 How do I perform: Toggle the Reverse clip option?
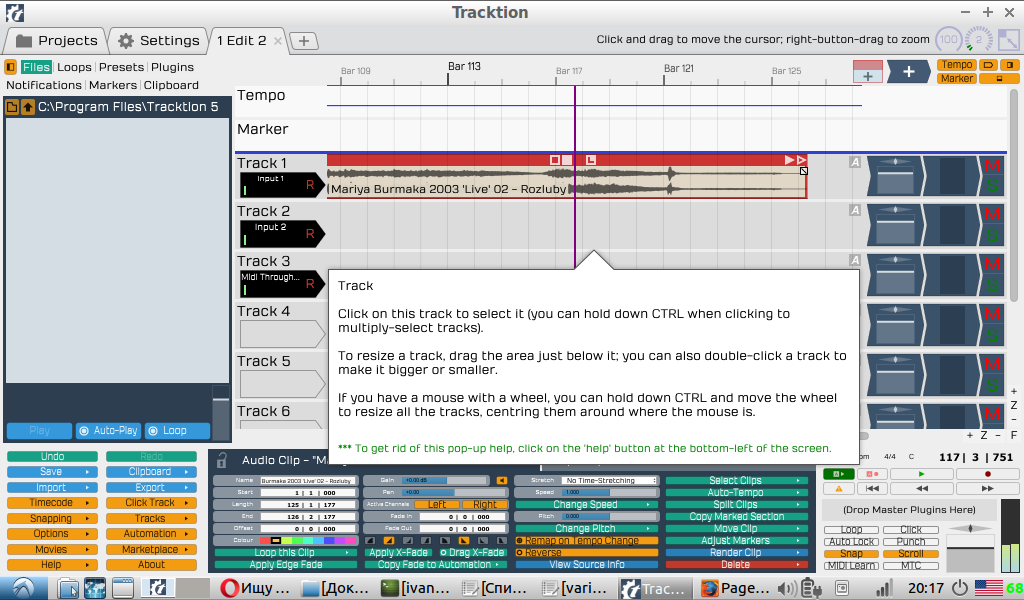point(586,552)
